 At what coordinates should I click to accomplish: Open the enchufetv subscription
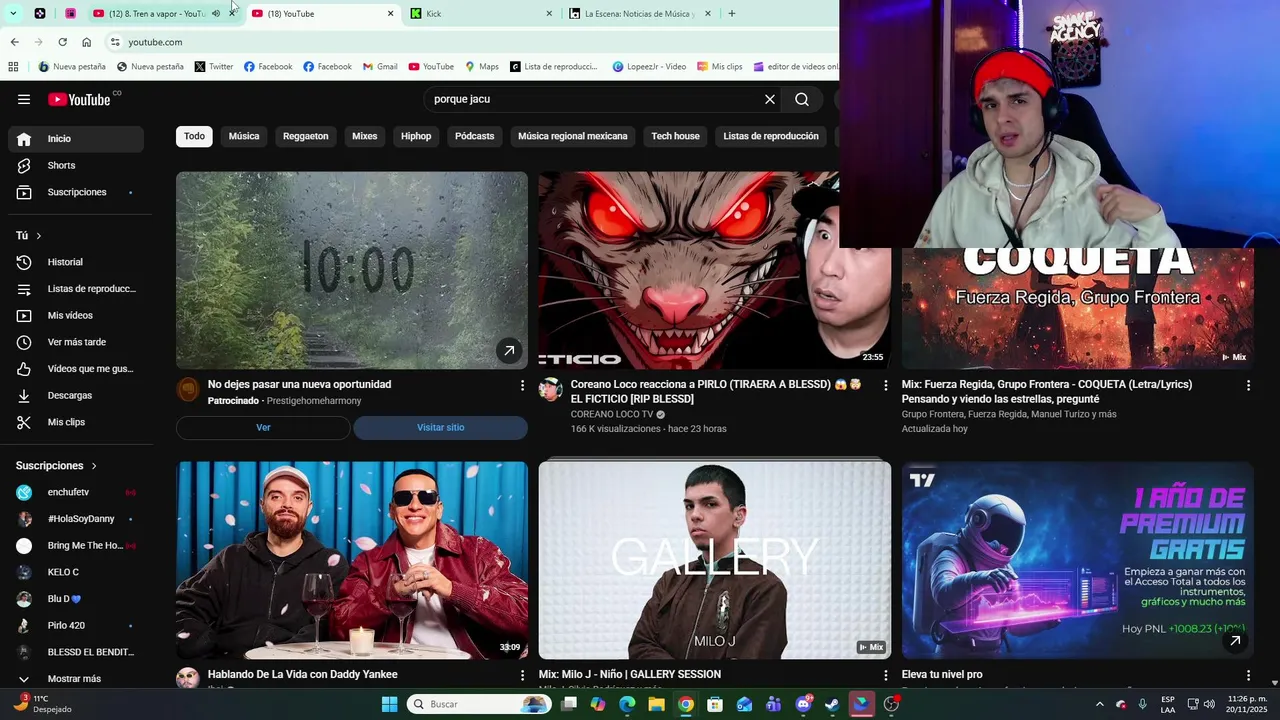(x=76, y=492)
